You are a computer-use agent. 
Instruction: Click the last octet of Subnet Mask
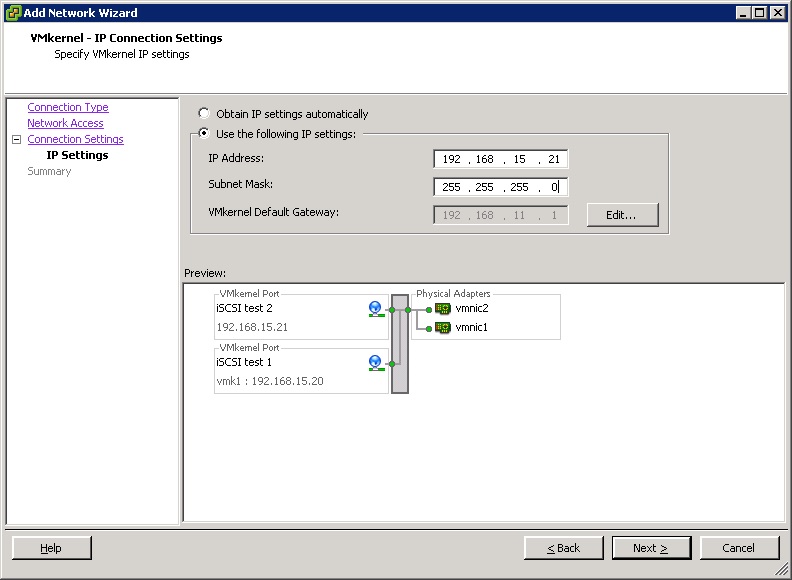pyautogui.click(x=553, y=187)
